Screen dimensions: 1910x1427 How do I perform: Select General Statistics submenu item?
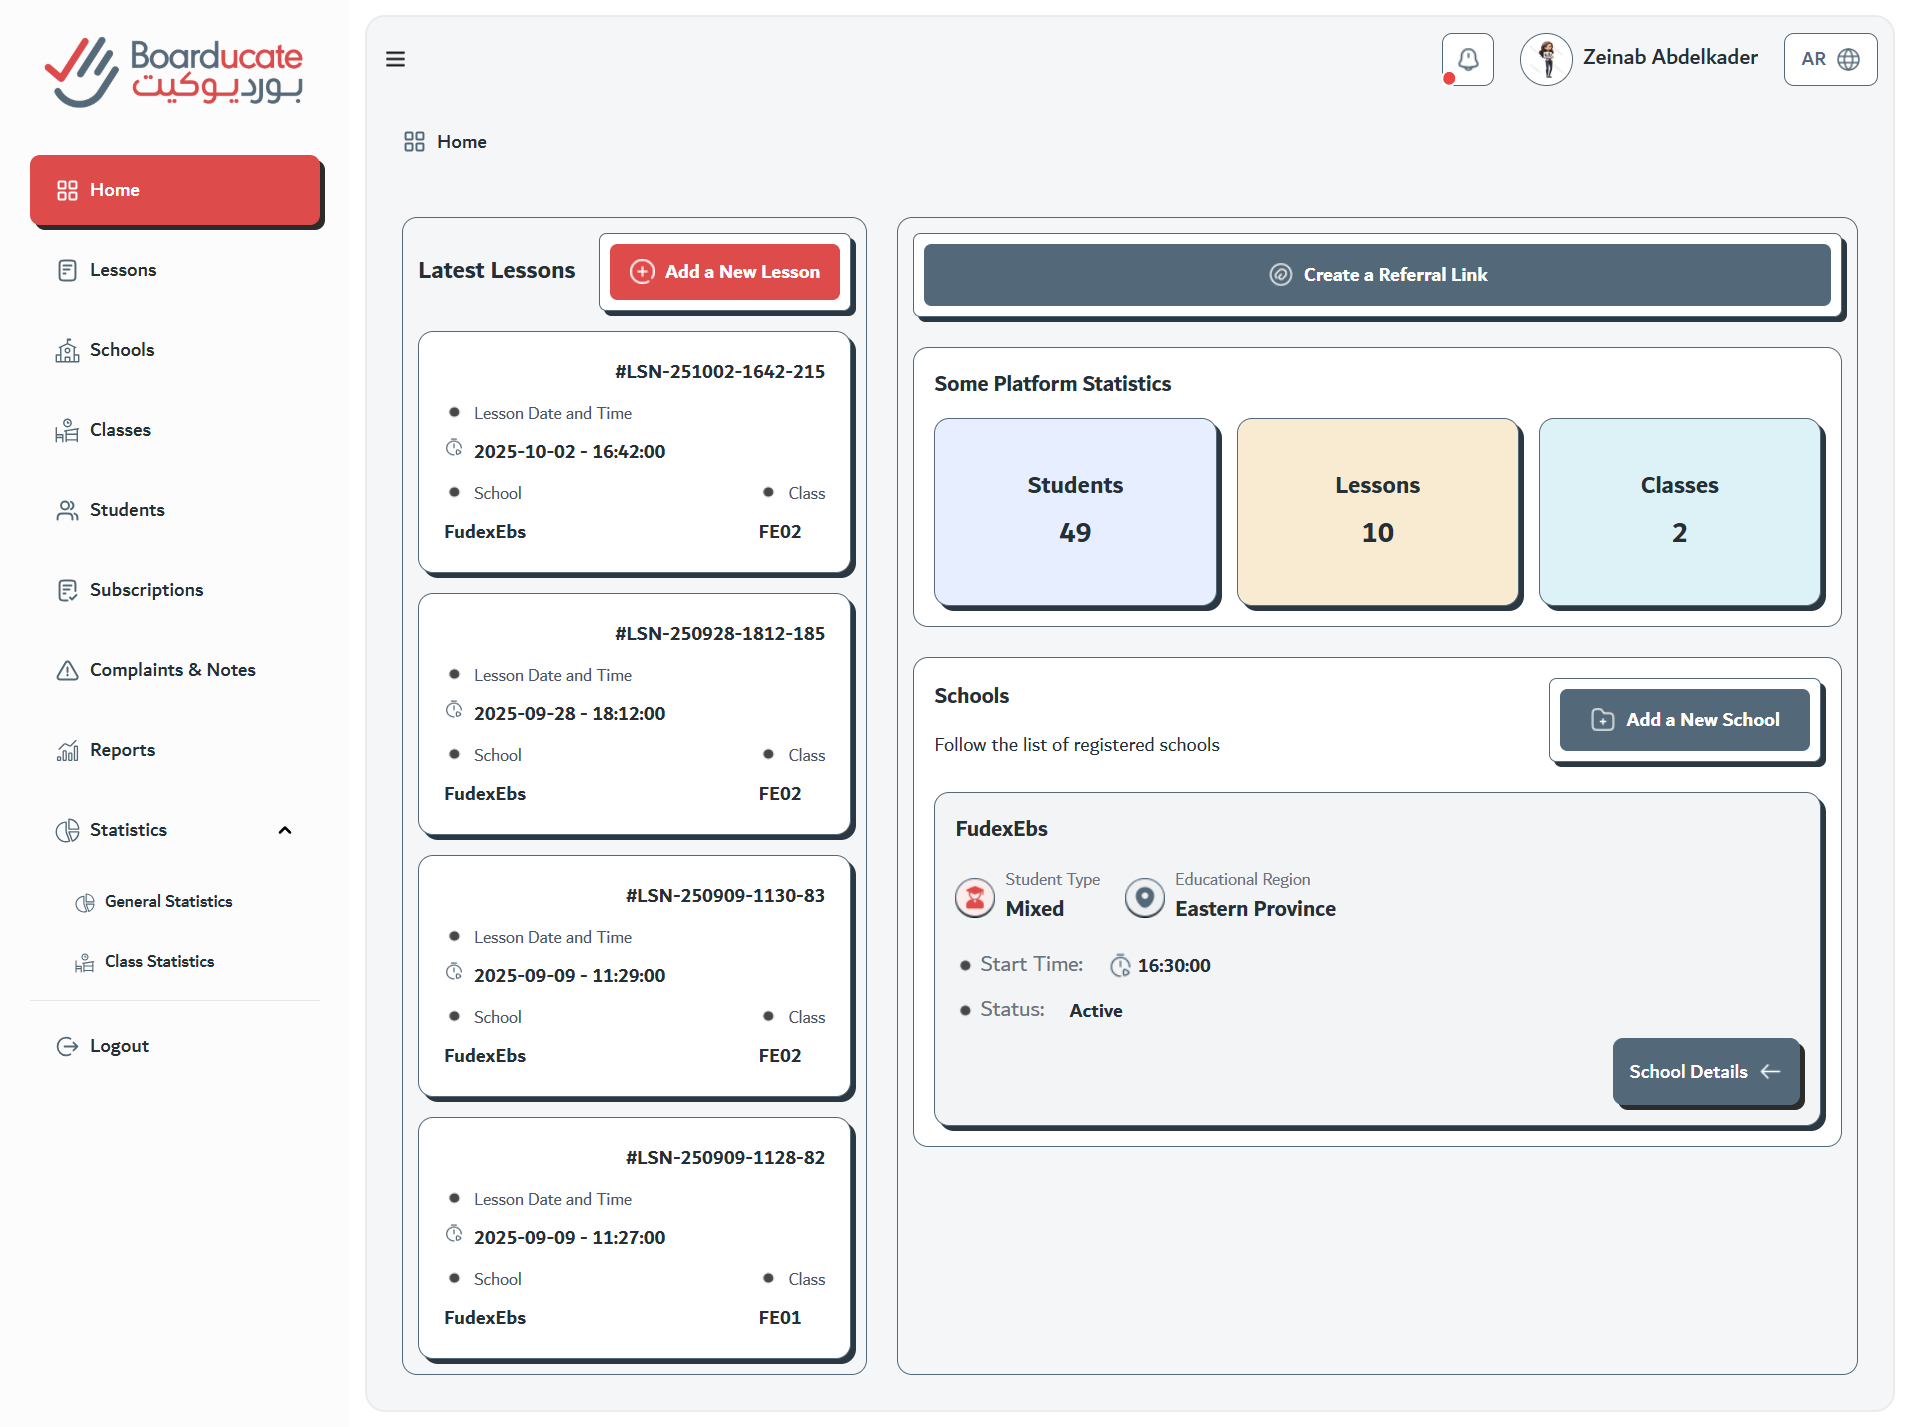168,902
